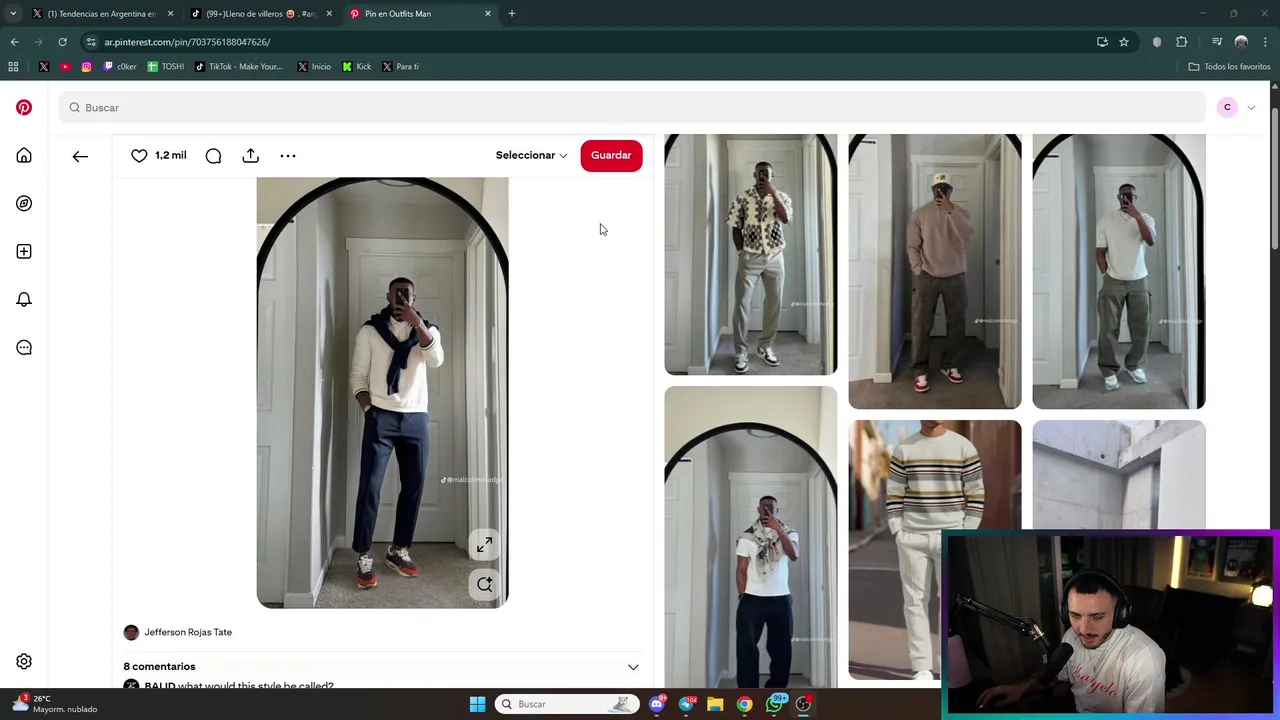1280x720 pixels.
Task: Open the Seleccionar board dropdown
Action: coord(531,155)
